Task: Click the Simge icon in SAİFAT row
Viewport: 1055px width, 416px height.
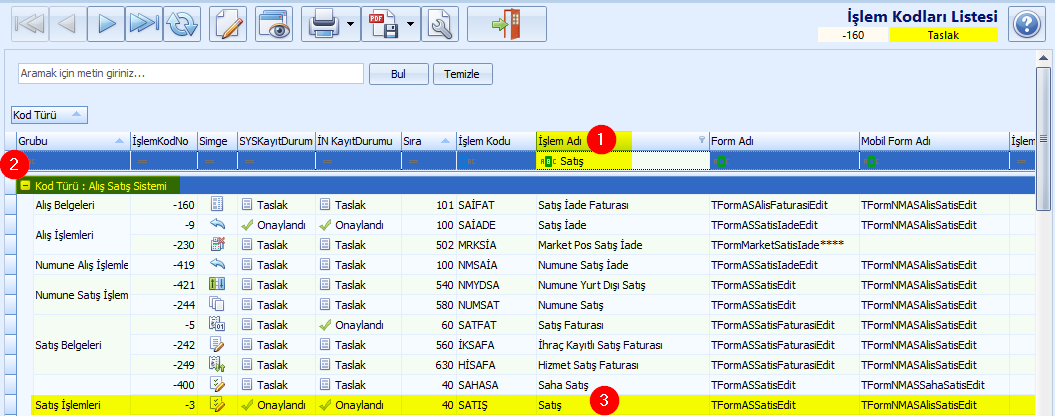Action: [217, 204]
